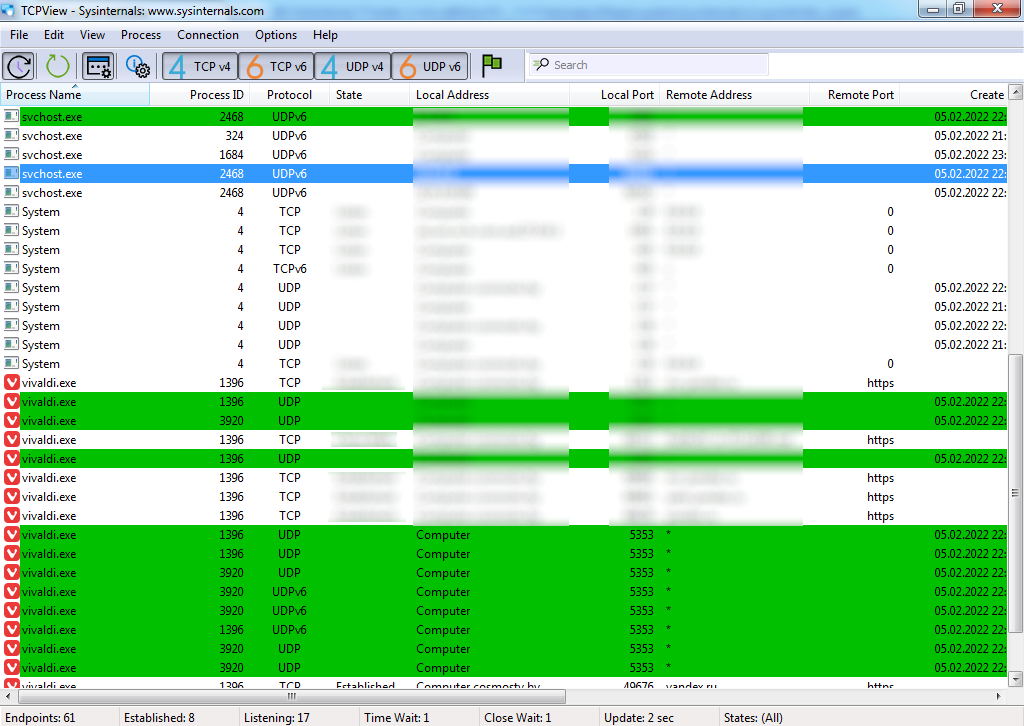Toggle the UDP v4 filter
The width and height of the screenshot is (1024, 726).
click(352, 66)
